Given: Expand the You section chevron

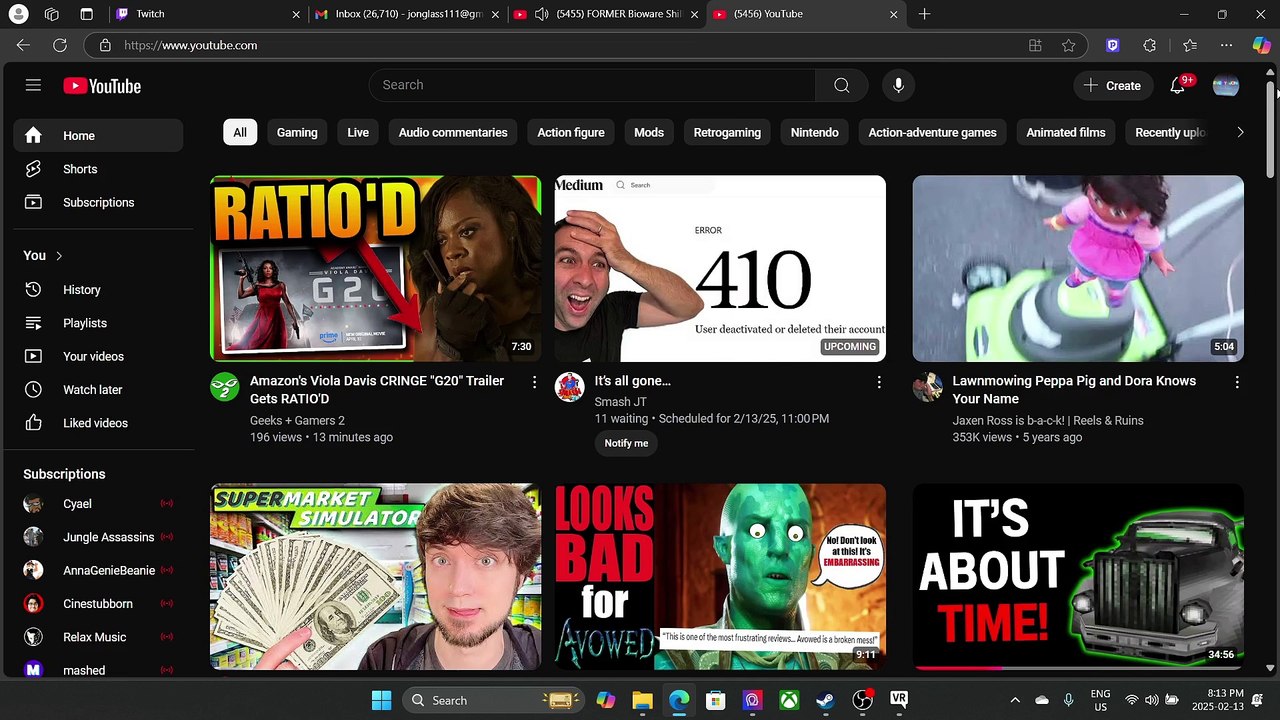Looking at the screenshot, I should click(59, 256).
